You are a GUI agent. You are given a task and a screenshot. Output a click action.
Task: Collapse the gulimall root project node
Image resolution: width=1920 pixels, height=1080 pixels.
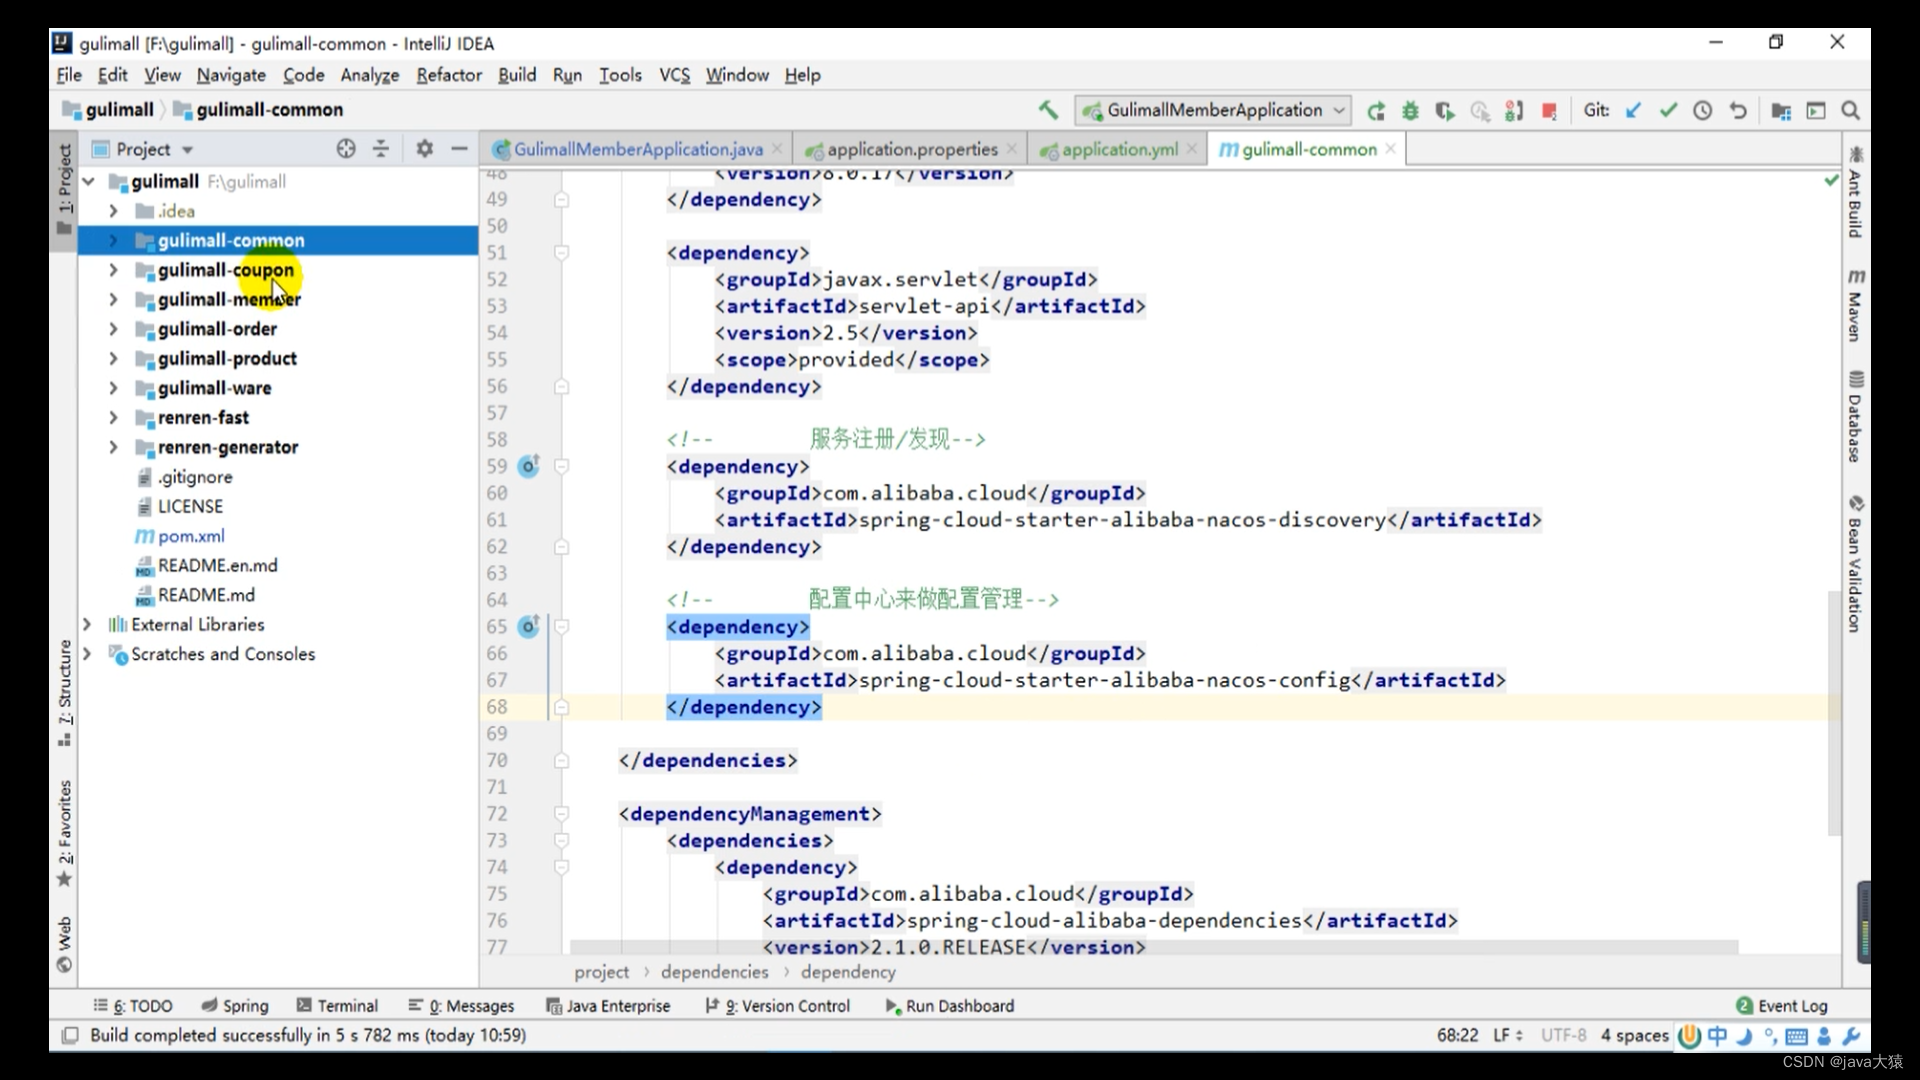click(88, 181)
